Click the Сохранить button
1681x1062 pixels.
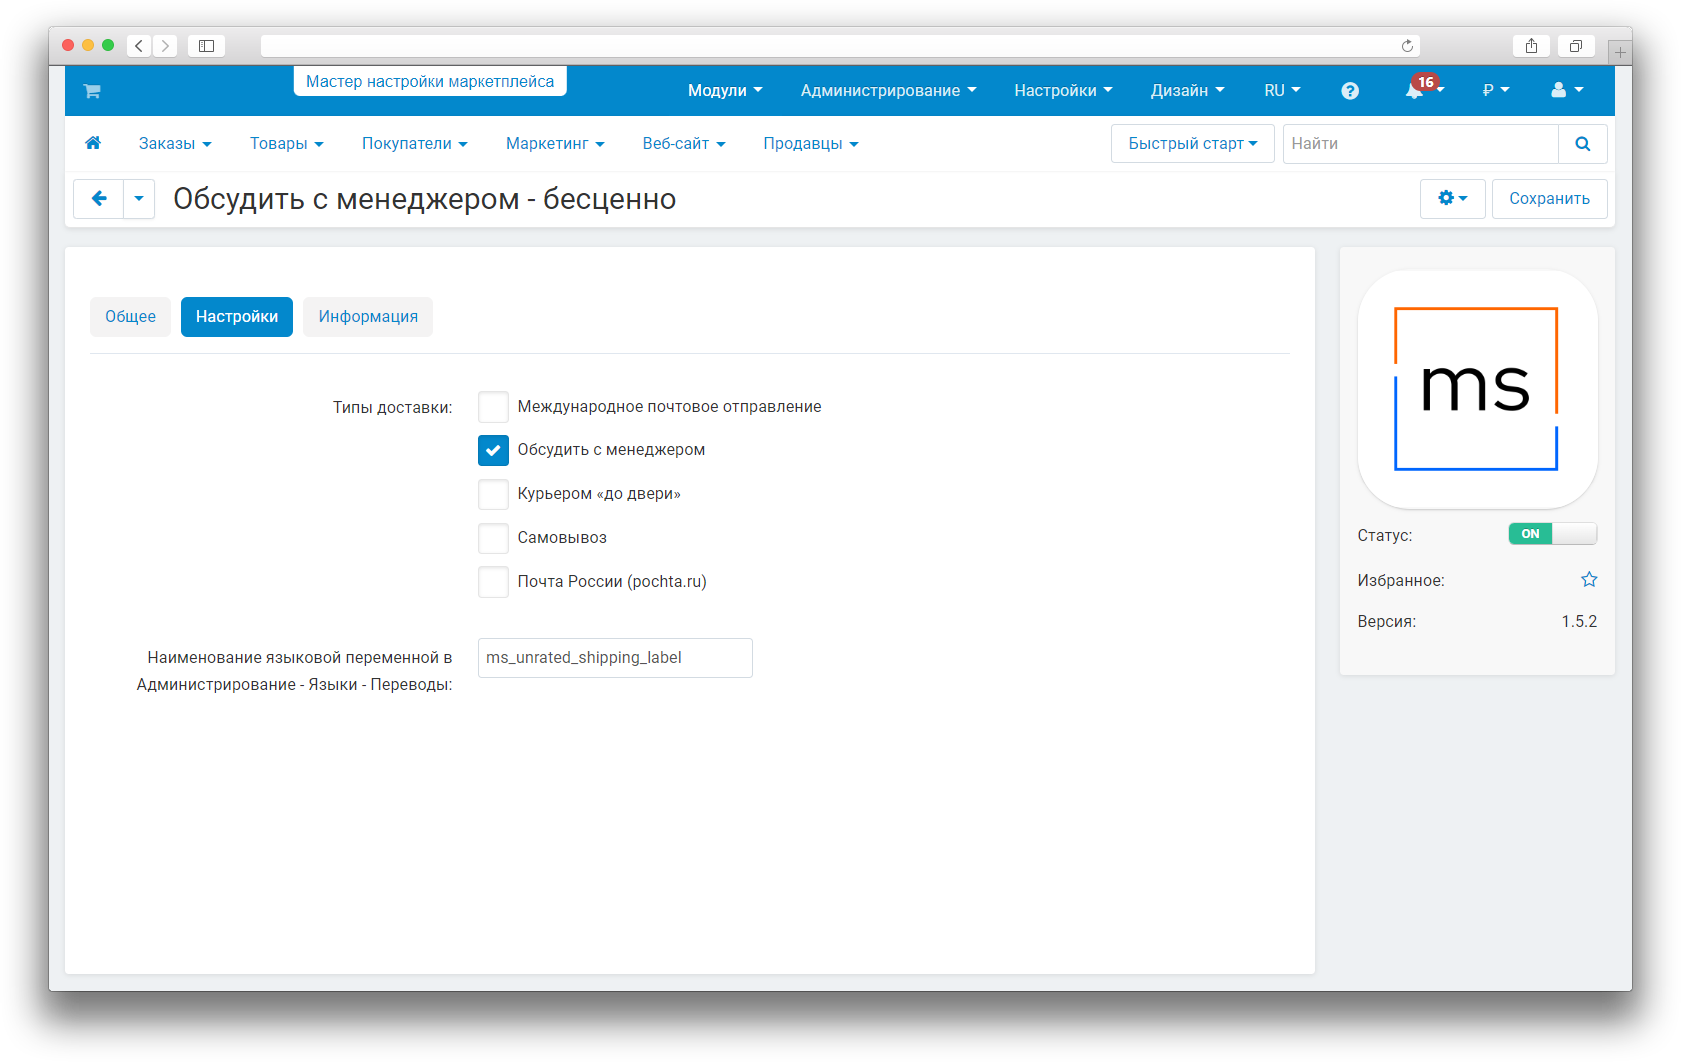tap(1549, 199)
